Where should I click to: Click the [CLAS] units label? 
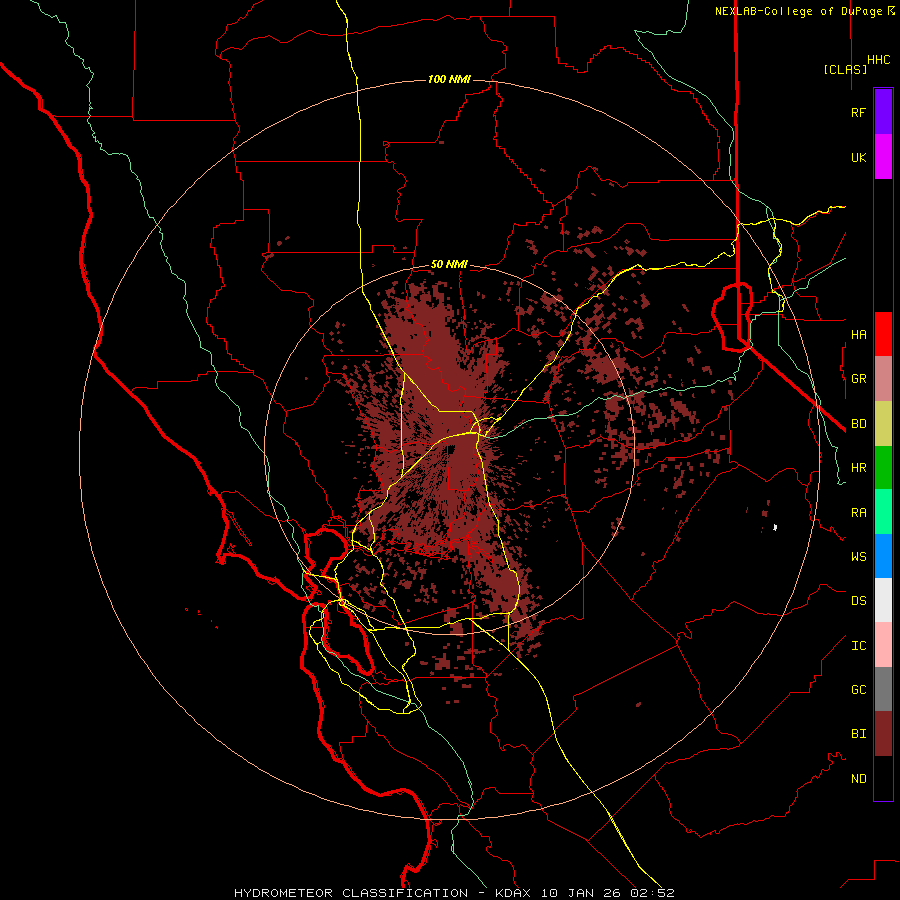[x=845, y=69]
